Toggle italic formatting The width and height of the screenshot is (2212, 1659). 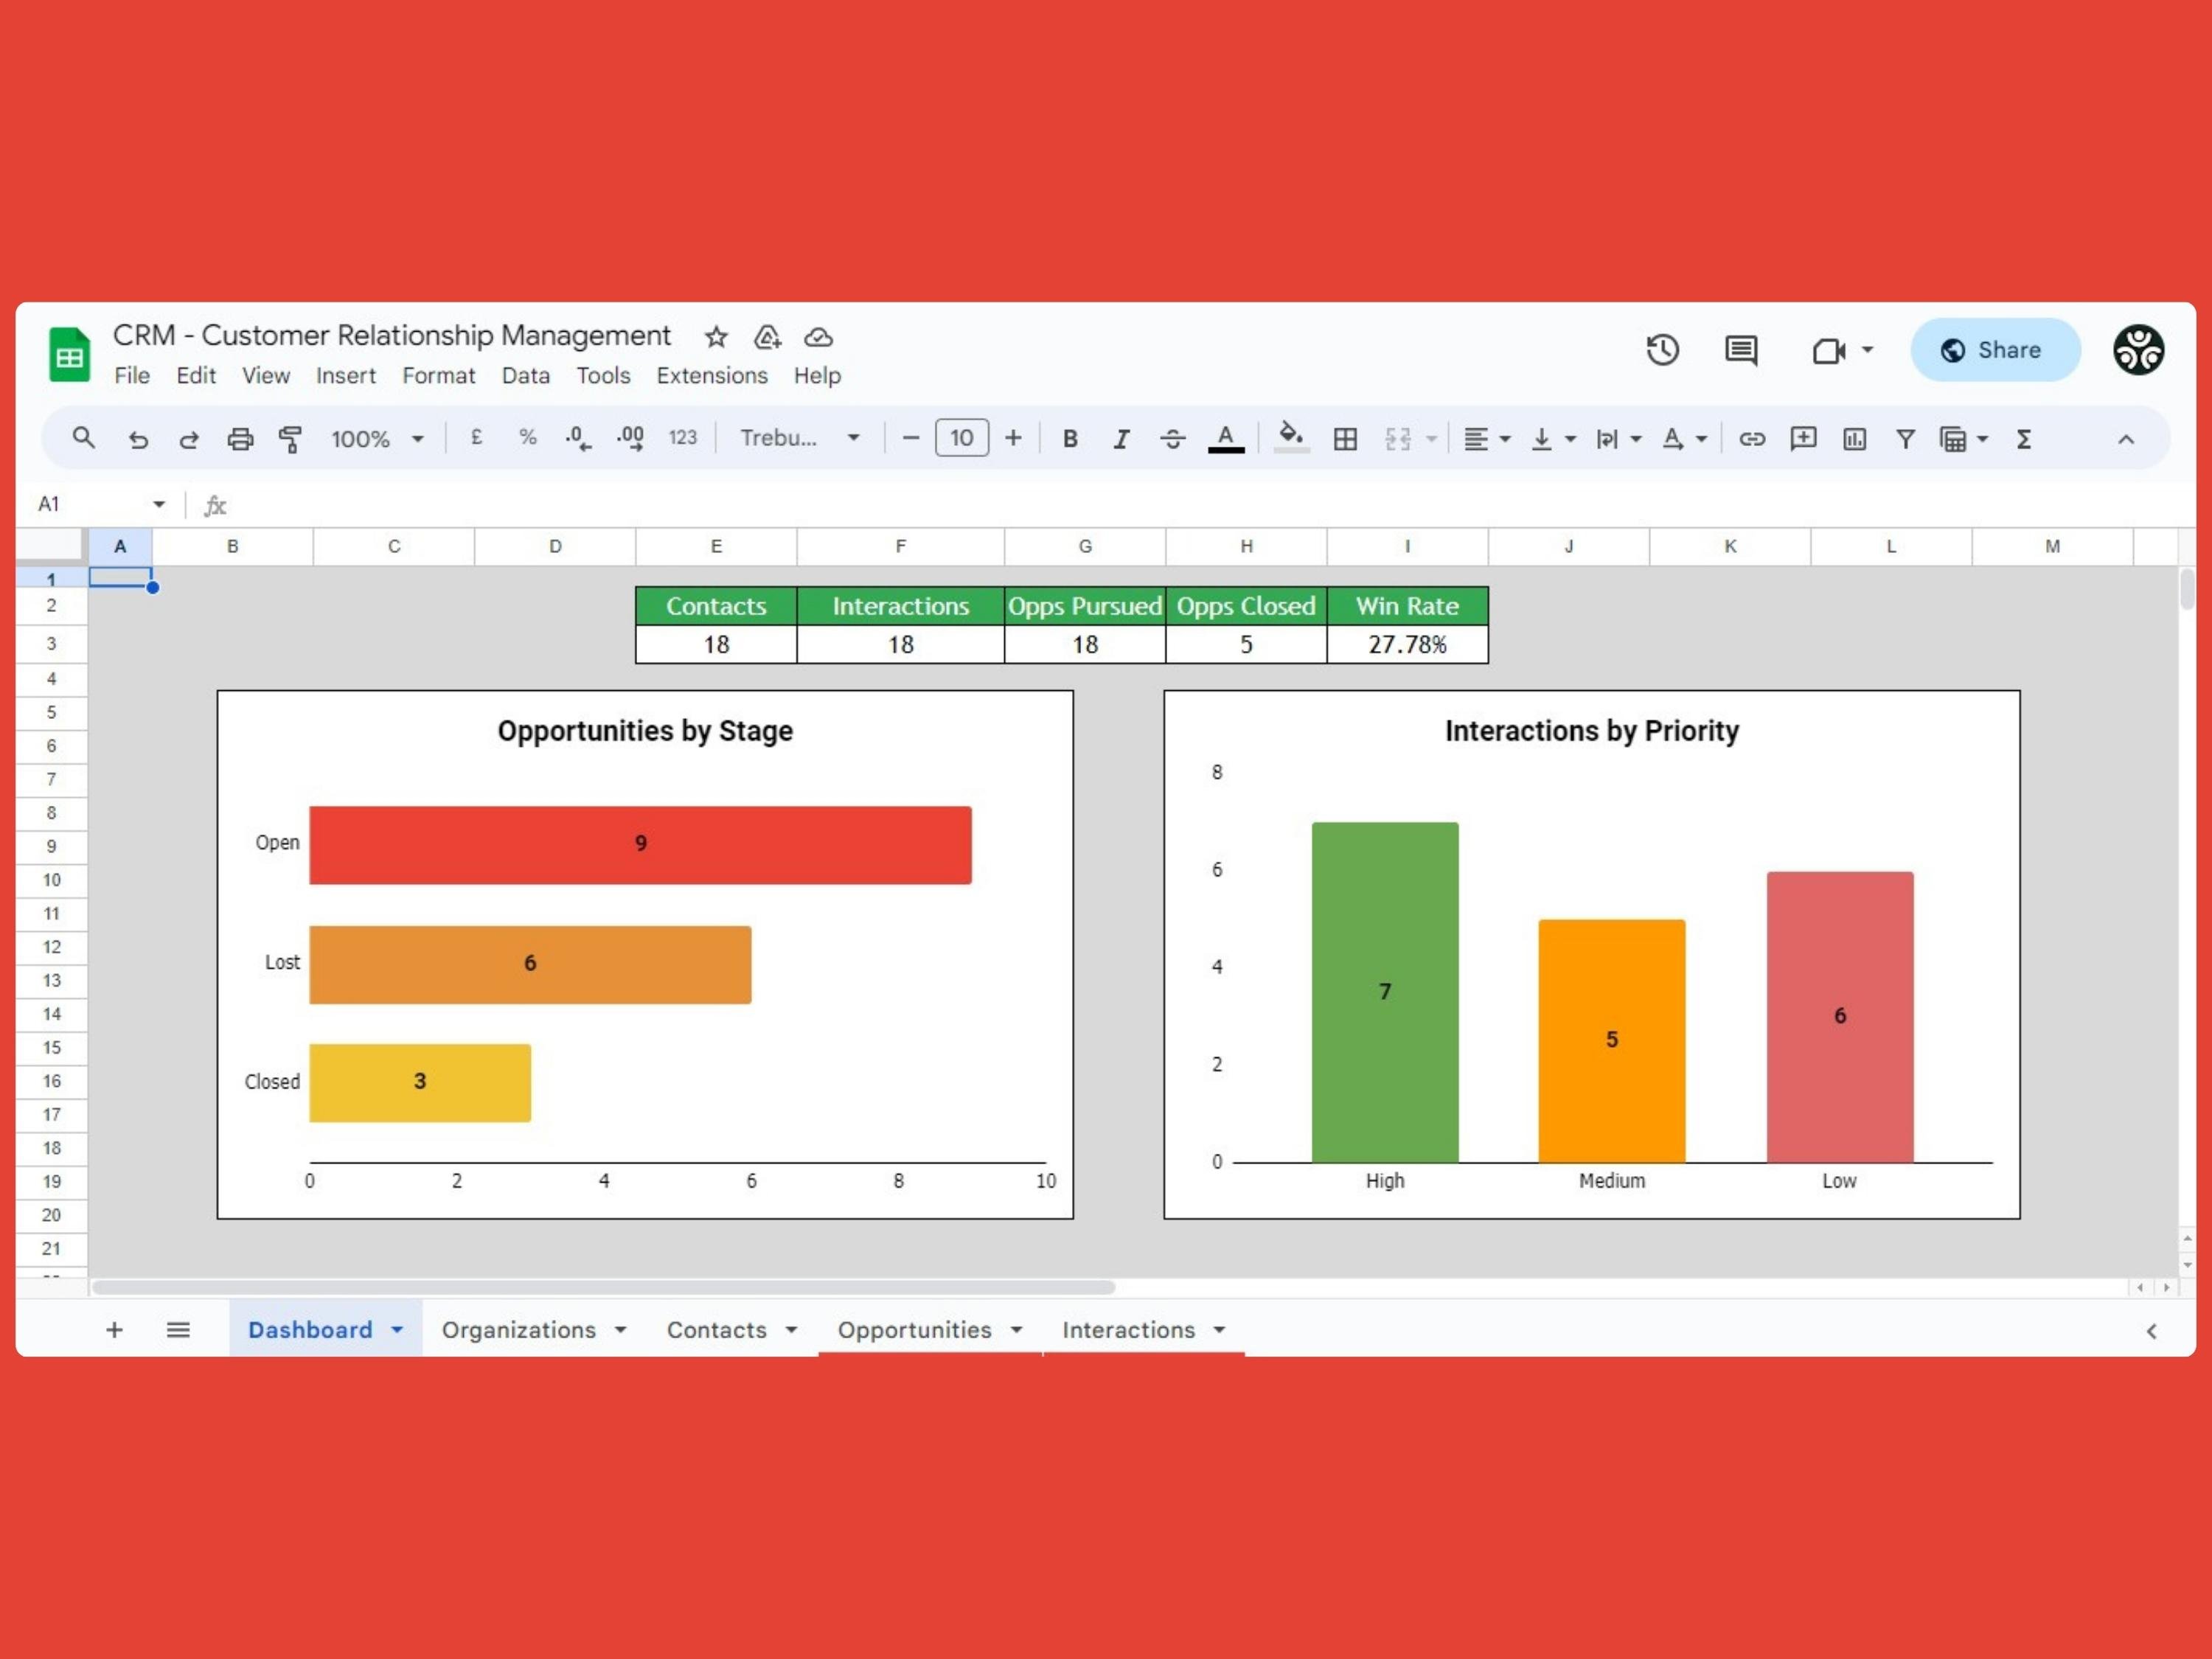coord(1121,438)
